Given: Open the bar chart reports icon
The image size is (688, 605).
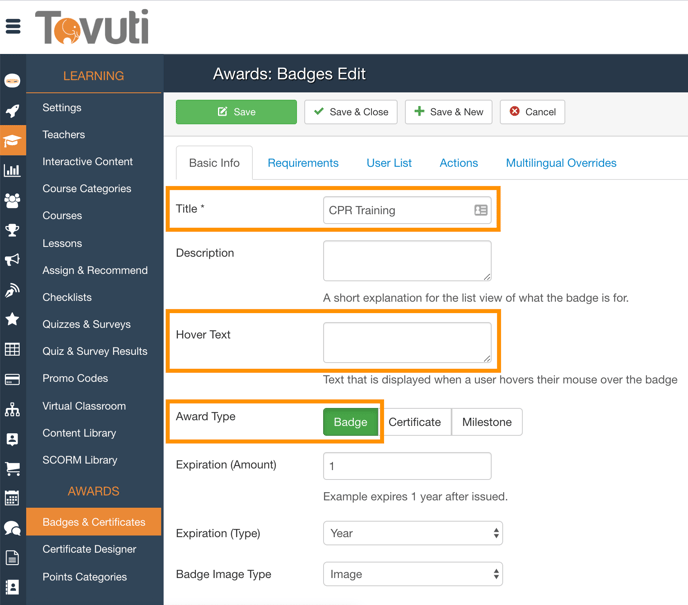Looking at the screenshot, I should pyautogui.click(x=12, y=171).
